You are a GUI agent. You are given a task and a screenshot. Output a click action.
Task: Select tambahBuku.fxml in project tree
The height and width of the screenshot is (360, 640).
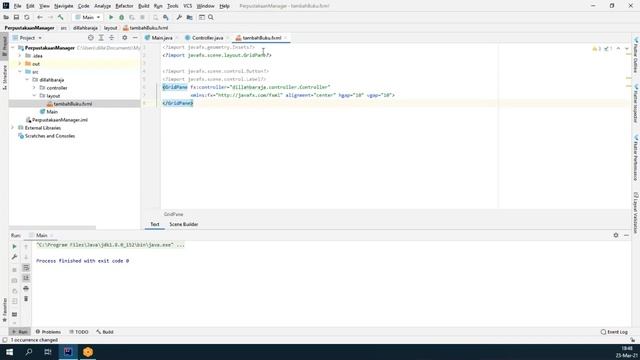(x=73, y=104)
